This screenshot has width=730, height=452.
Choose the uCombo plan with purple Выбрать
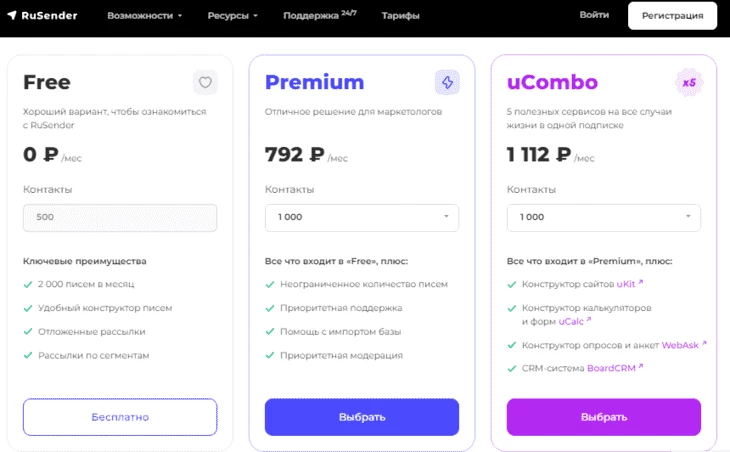(x=603, y=417)
